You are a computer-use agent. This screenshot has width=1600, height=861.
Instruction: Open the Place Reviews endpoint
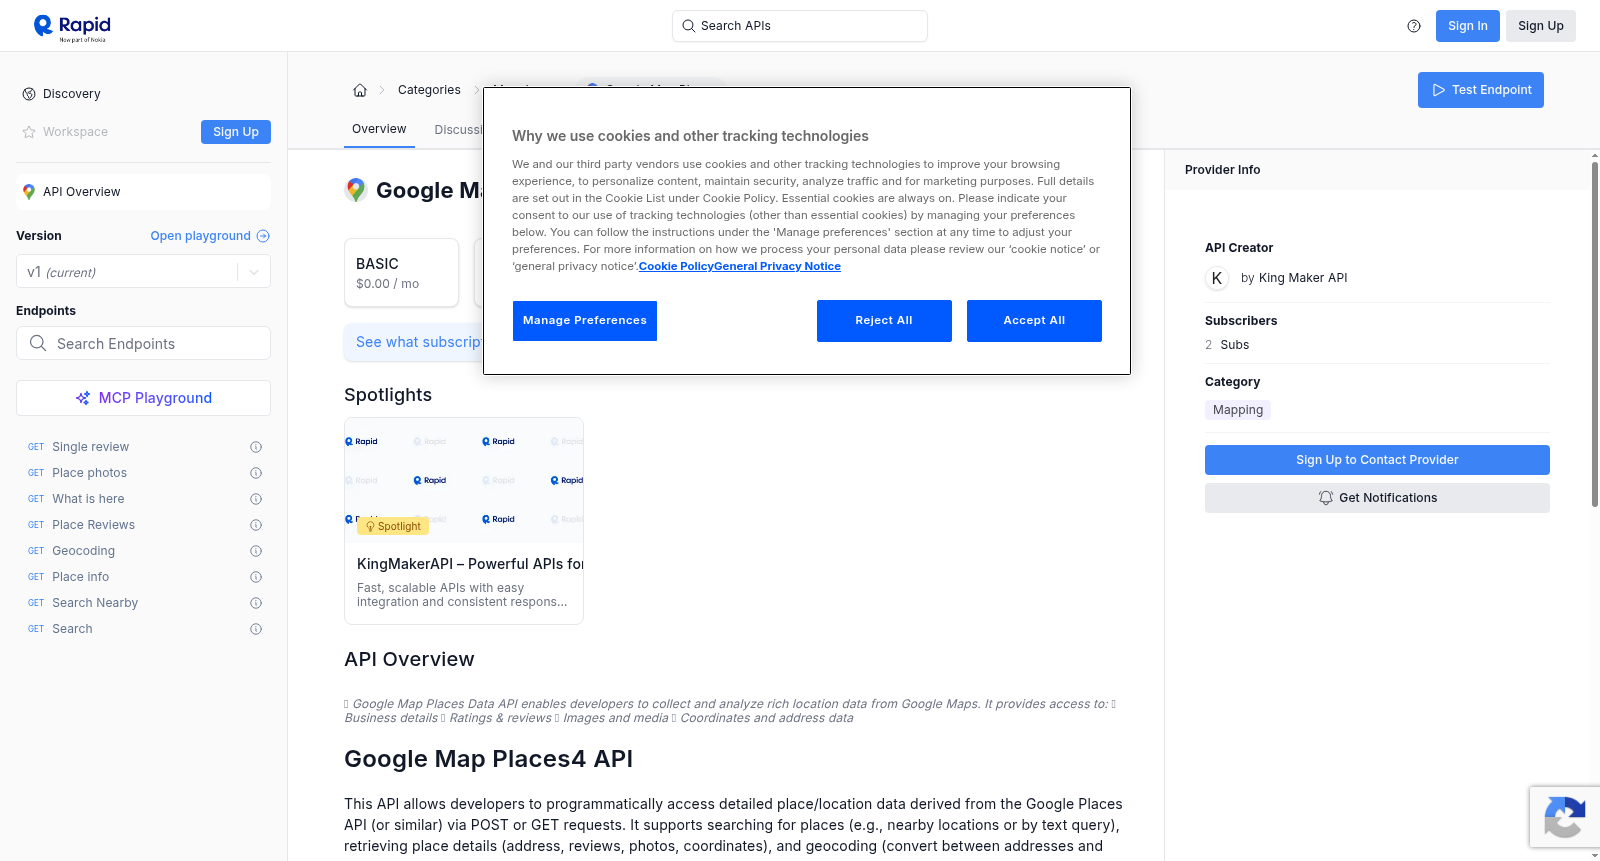[x=93, y=525]
